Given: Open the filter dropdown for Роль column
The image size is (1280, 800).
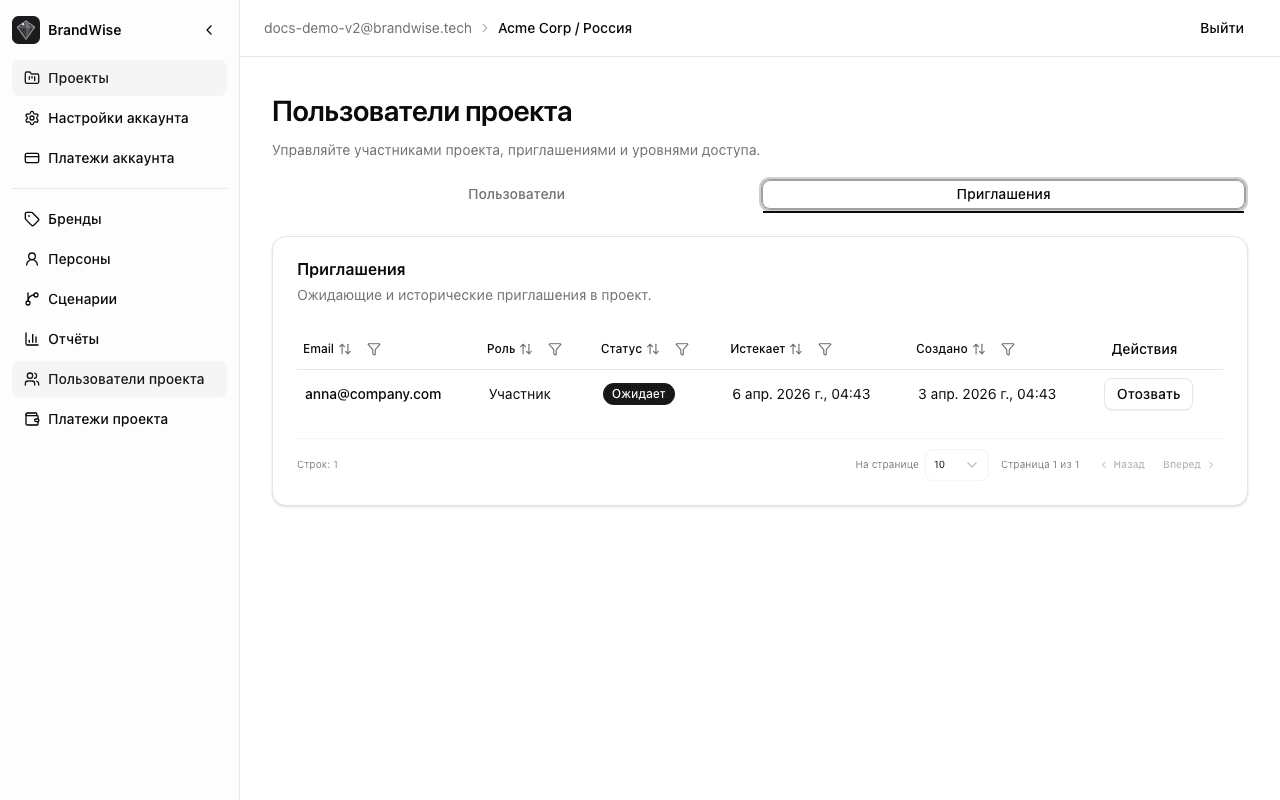Looking at the screenshot, I should click(x=555, y=349).
